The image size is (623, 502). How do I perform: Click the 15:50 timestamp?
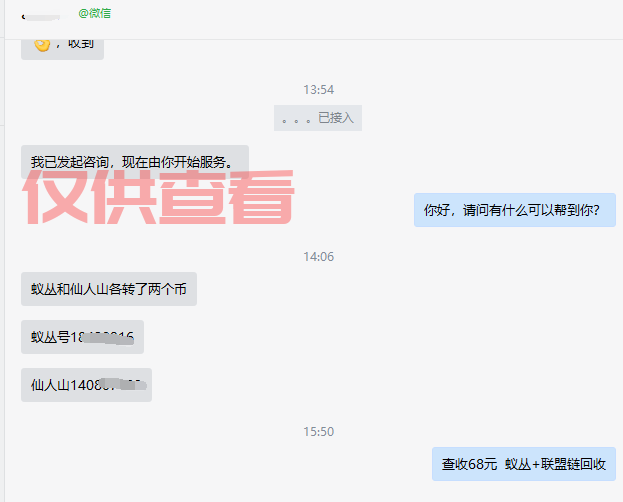(x=319, y=432)
